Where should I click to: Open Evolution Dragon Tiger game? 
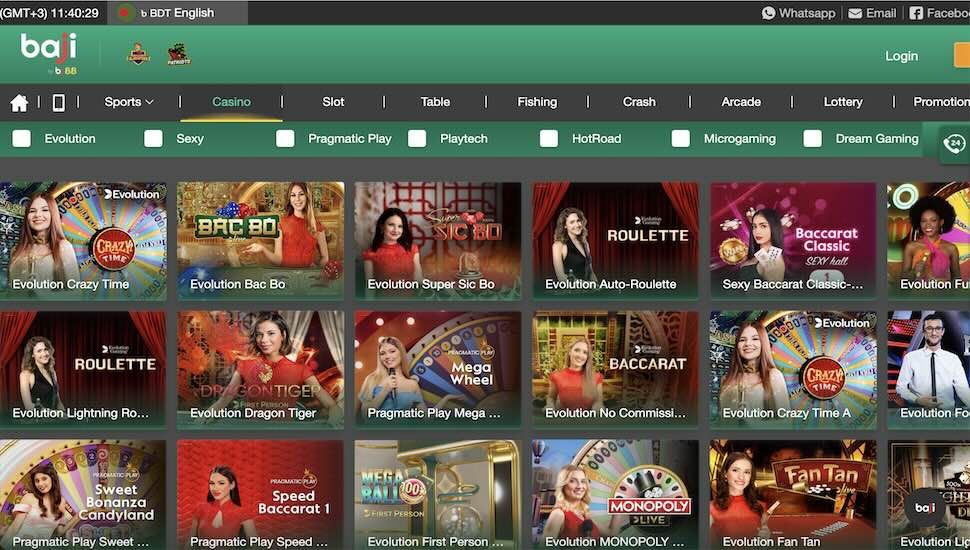[x=260, y=369]
